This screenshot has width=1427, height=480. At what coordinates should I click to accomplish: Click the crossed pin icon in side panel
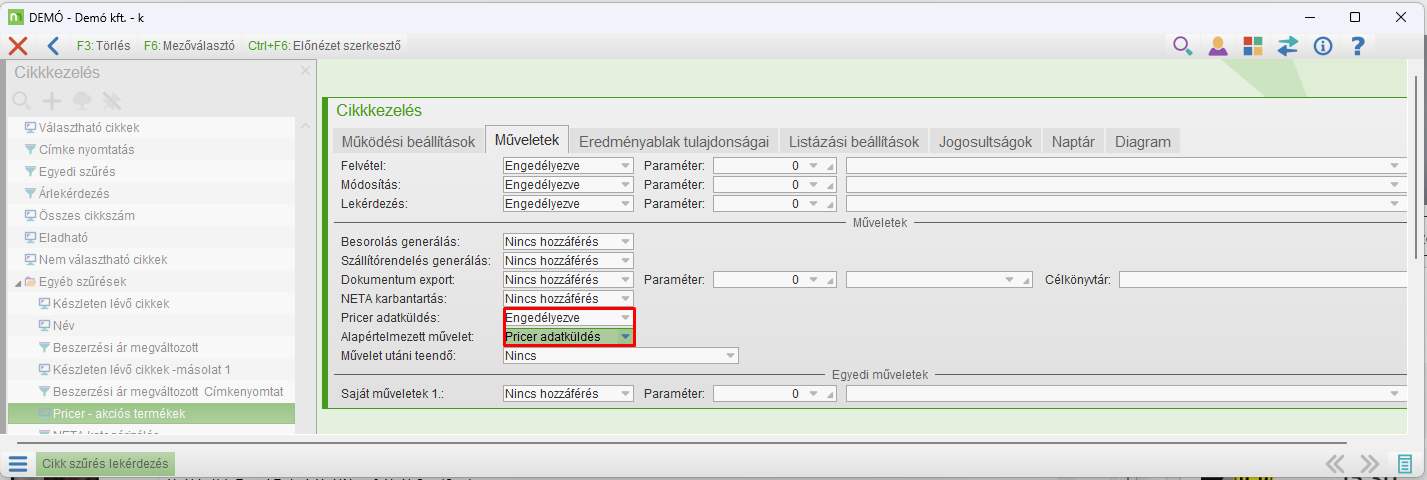[111, 100]
